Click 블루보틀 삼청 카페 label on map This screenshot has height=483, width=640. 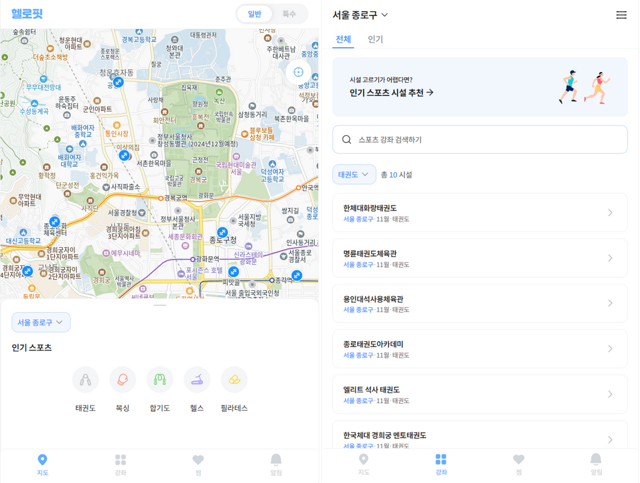(262, 134)
